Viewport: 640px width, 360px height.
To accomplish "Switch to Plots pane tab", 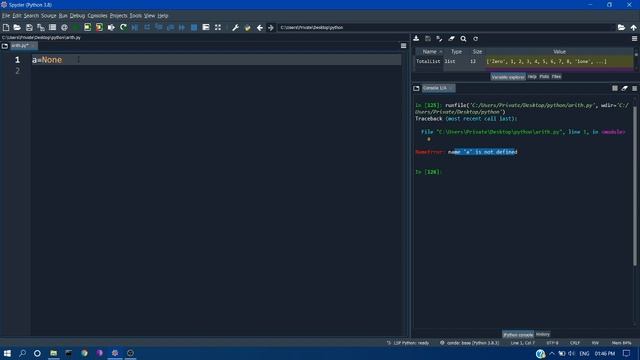I will (x=544, y=76).
